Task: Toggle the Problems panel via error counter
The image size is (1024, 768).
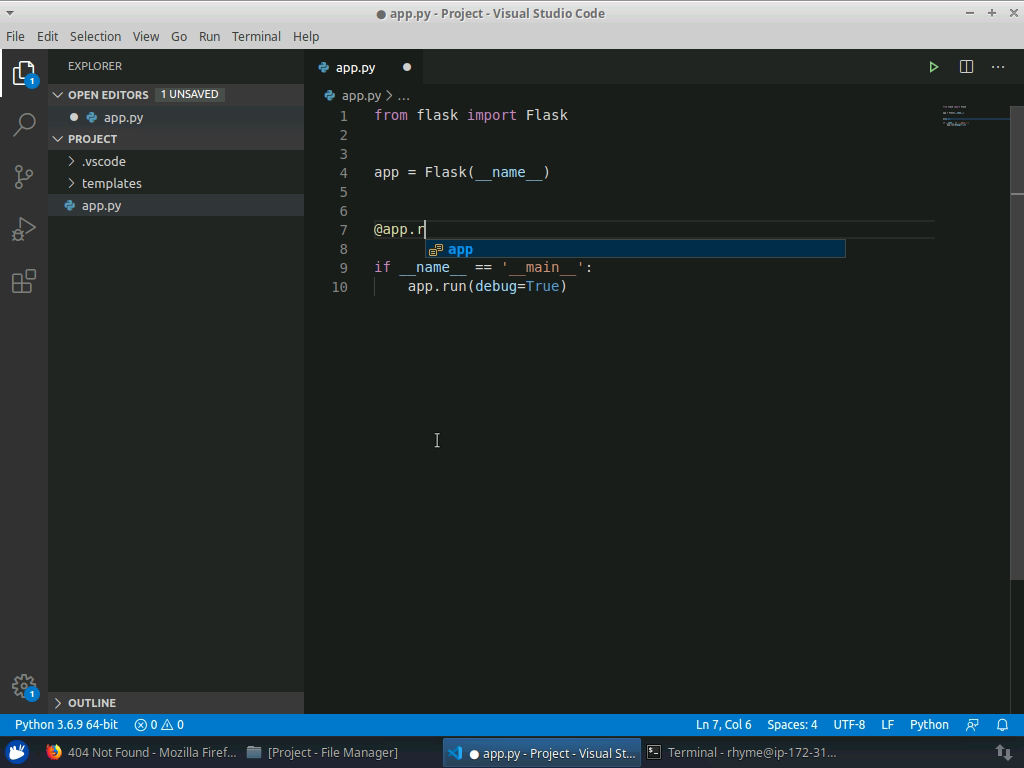Action: pos(157,724)
